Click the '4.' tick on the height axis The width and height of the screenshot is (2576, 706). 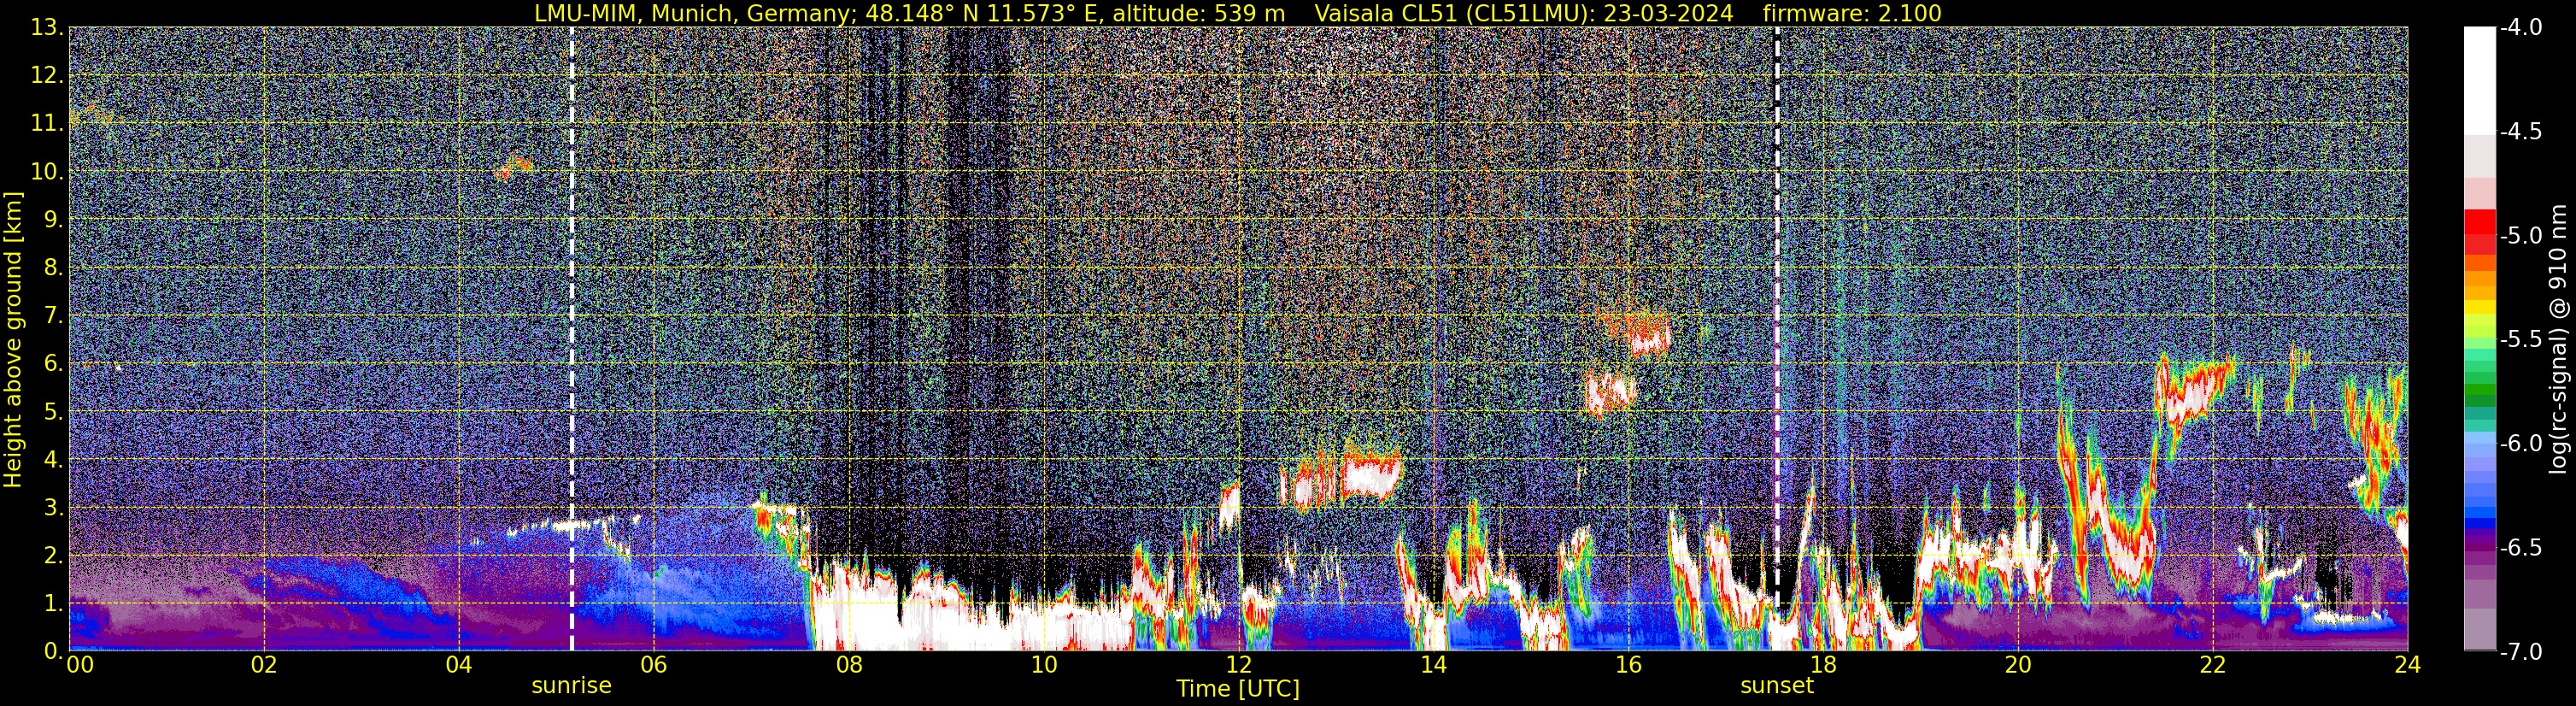pyautogui.click(x=54, y=460)
